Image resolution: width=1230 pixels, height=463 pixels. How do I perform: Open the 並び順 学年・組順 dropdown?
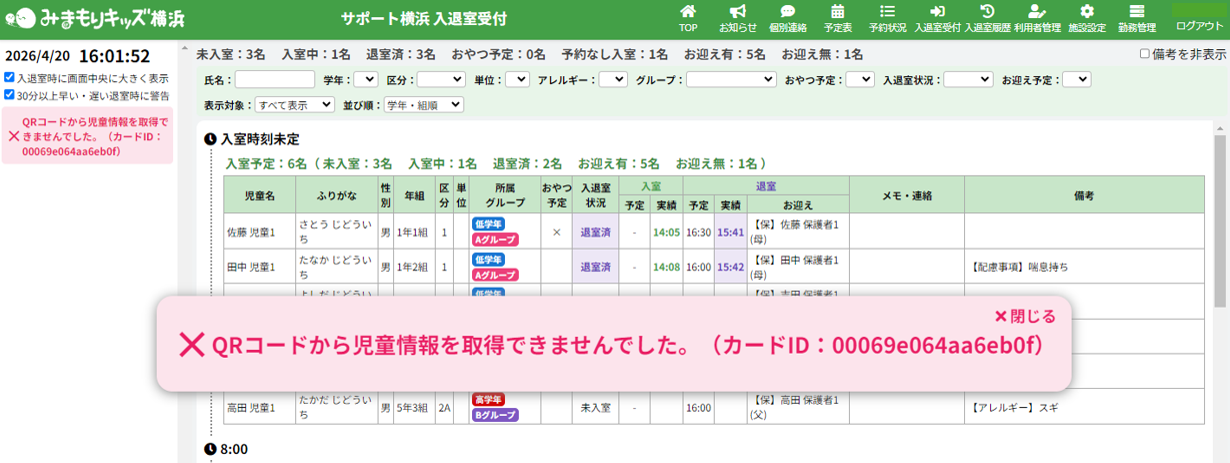pyautogui.click(x=424, y=104)
